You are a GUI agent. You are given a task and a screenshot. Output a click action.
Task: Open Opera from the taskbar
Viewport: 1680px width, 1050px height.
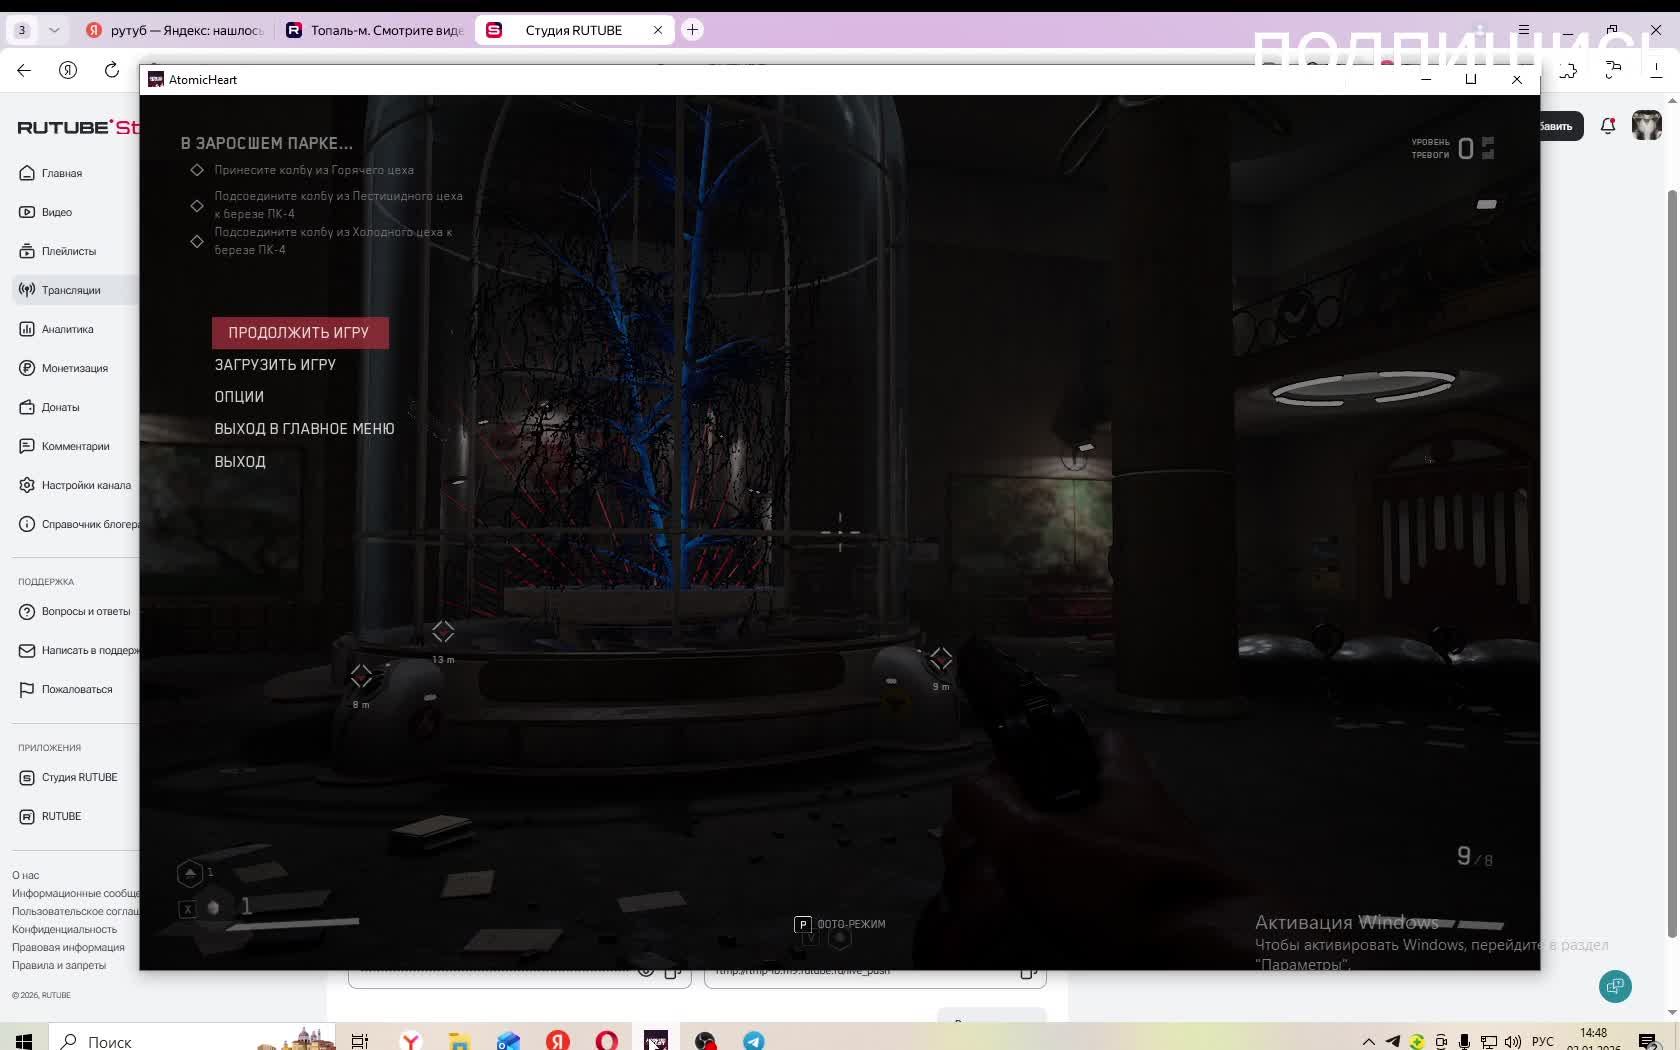coord(607,1041)
